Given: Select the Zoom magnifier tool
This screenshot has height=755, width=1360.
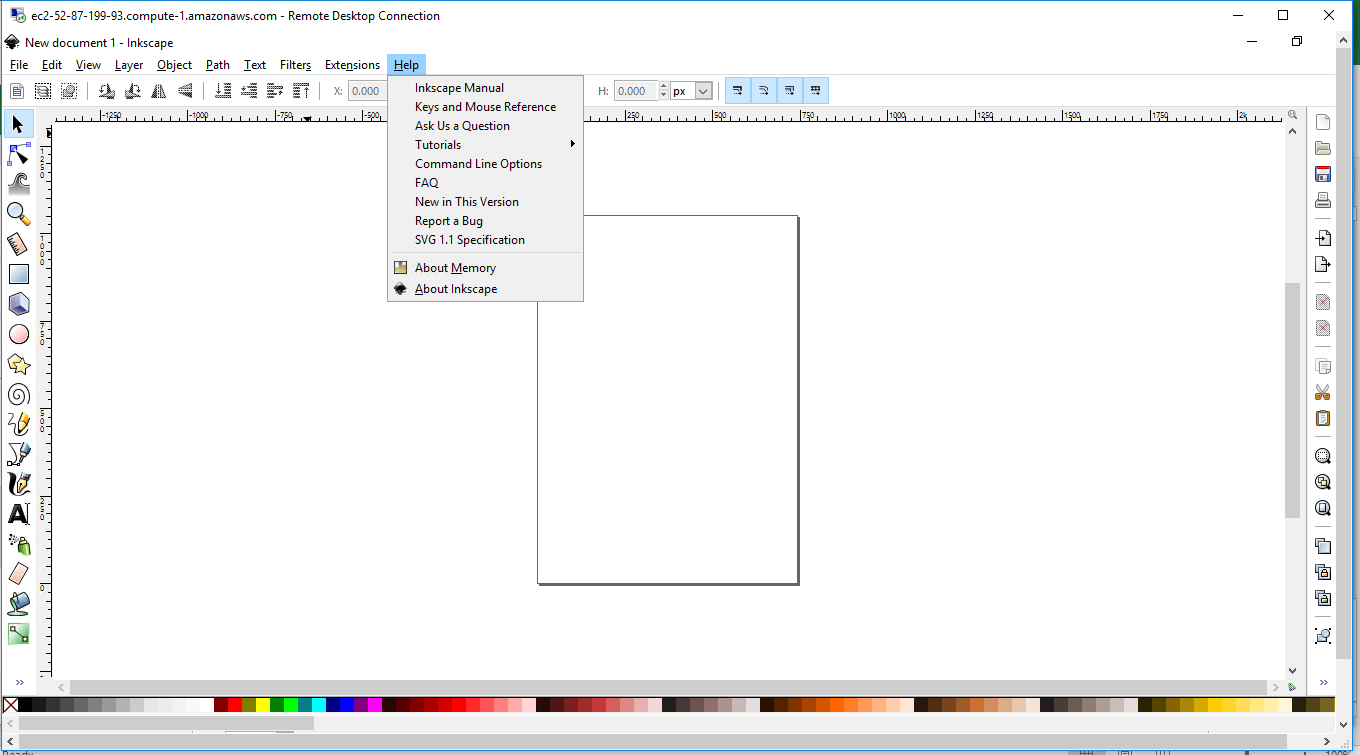Looking at the screenshot, I should click(19, 213).
